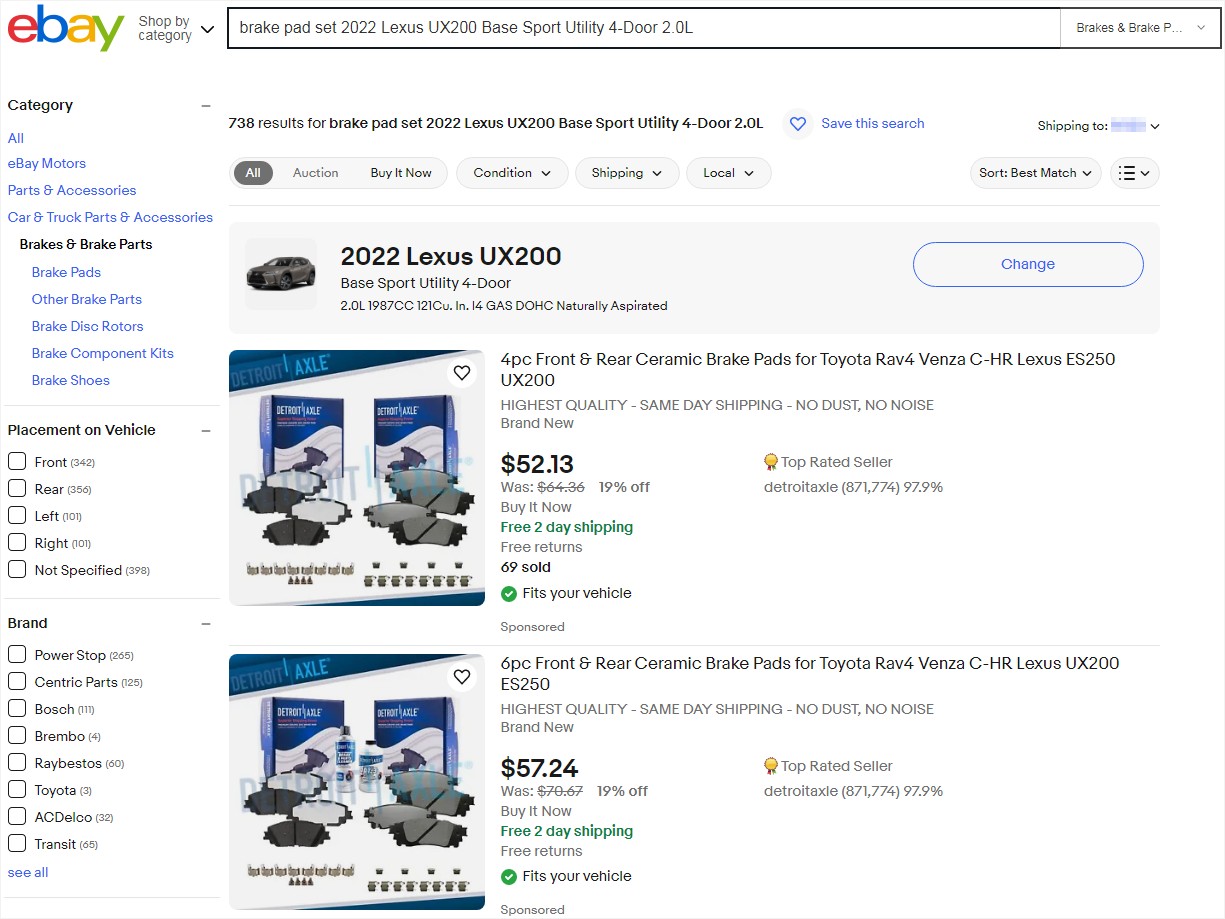The width and height of the screenshot is (1225, 919).
Task: Collapse the Placement on Vehicle section
Action: (206, 430)
